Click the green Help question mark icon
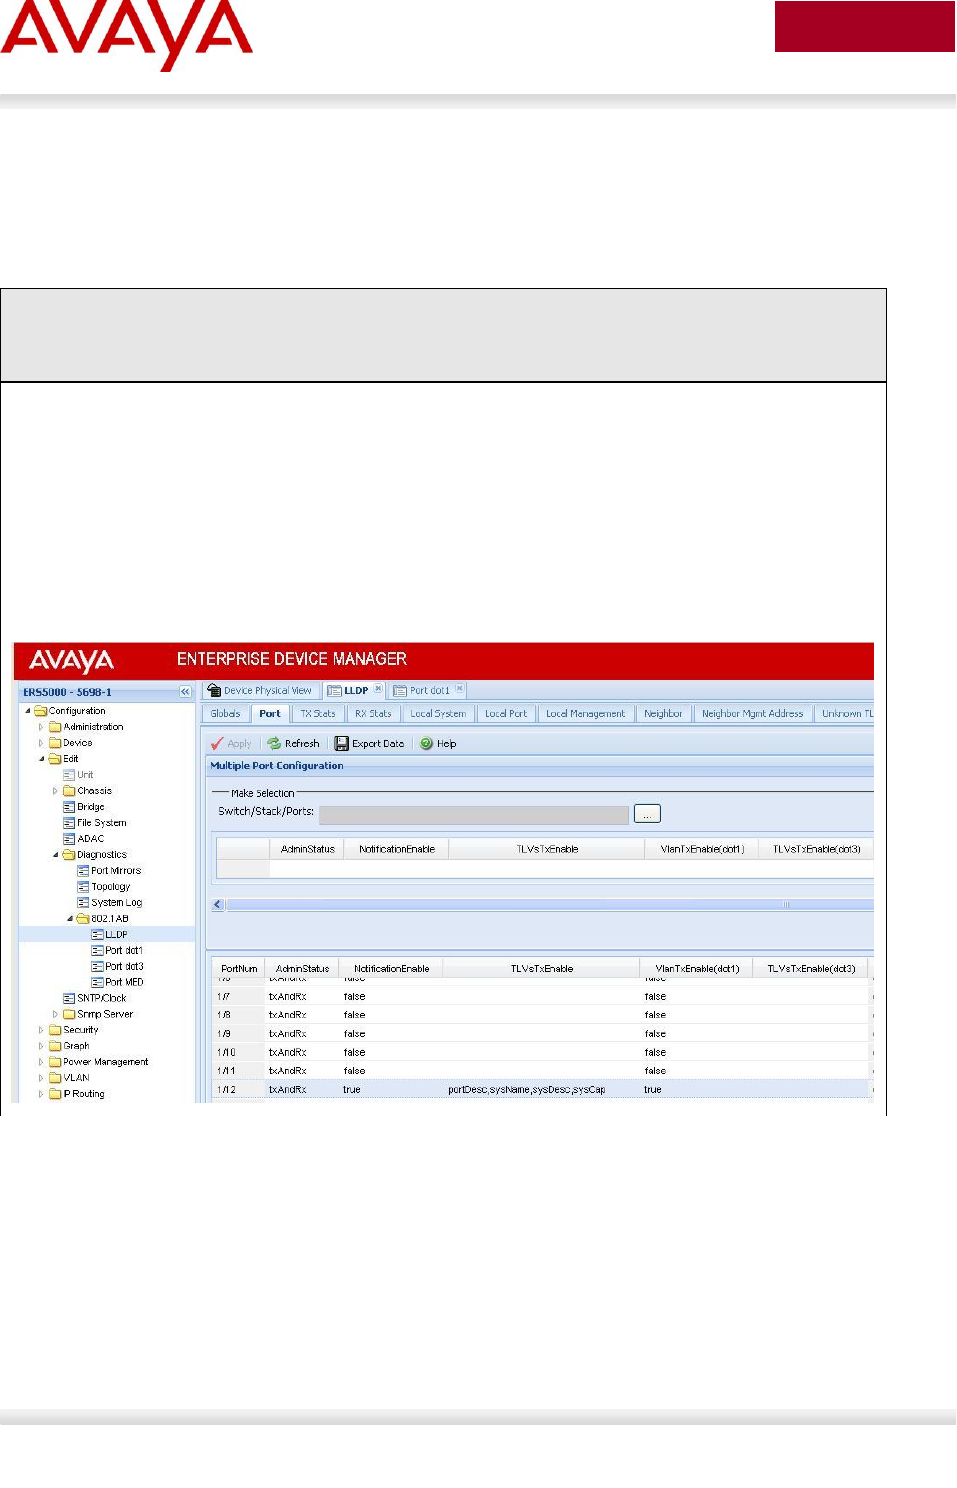Image resolution: width=957 pixels, height=1488 pixels. (x=426, y=744)
